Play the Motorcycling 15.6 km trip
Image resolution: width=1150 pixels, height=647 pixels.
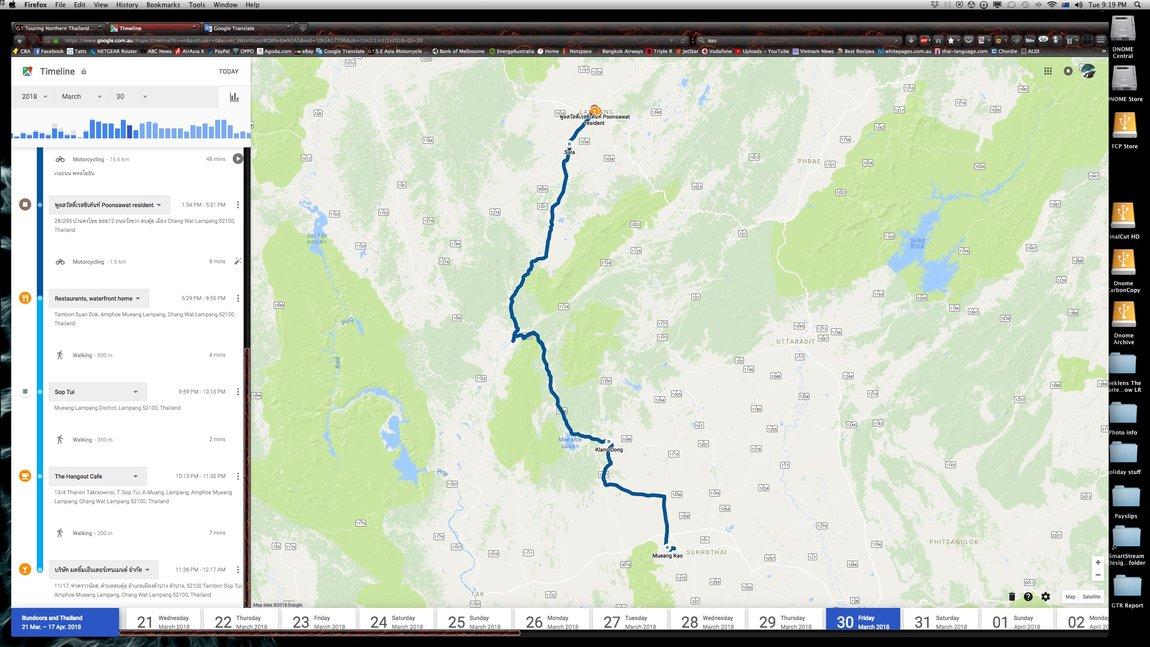238,158
